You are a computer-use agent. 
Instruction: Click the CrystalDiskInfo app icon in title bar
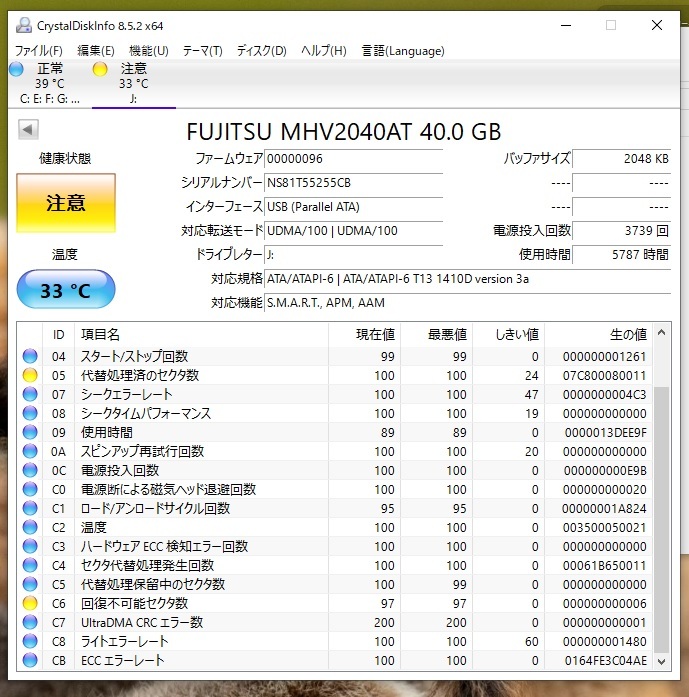point(24,26)
